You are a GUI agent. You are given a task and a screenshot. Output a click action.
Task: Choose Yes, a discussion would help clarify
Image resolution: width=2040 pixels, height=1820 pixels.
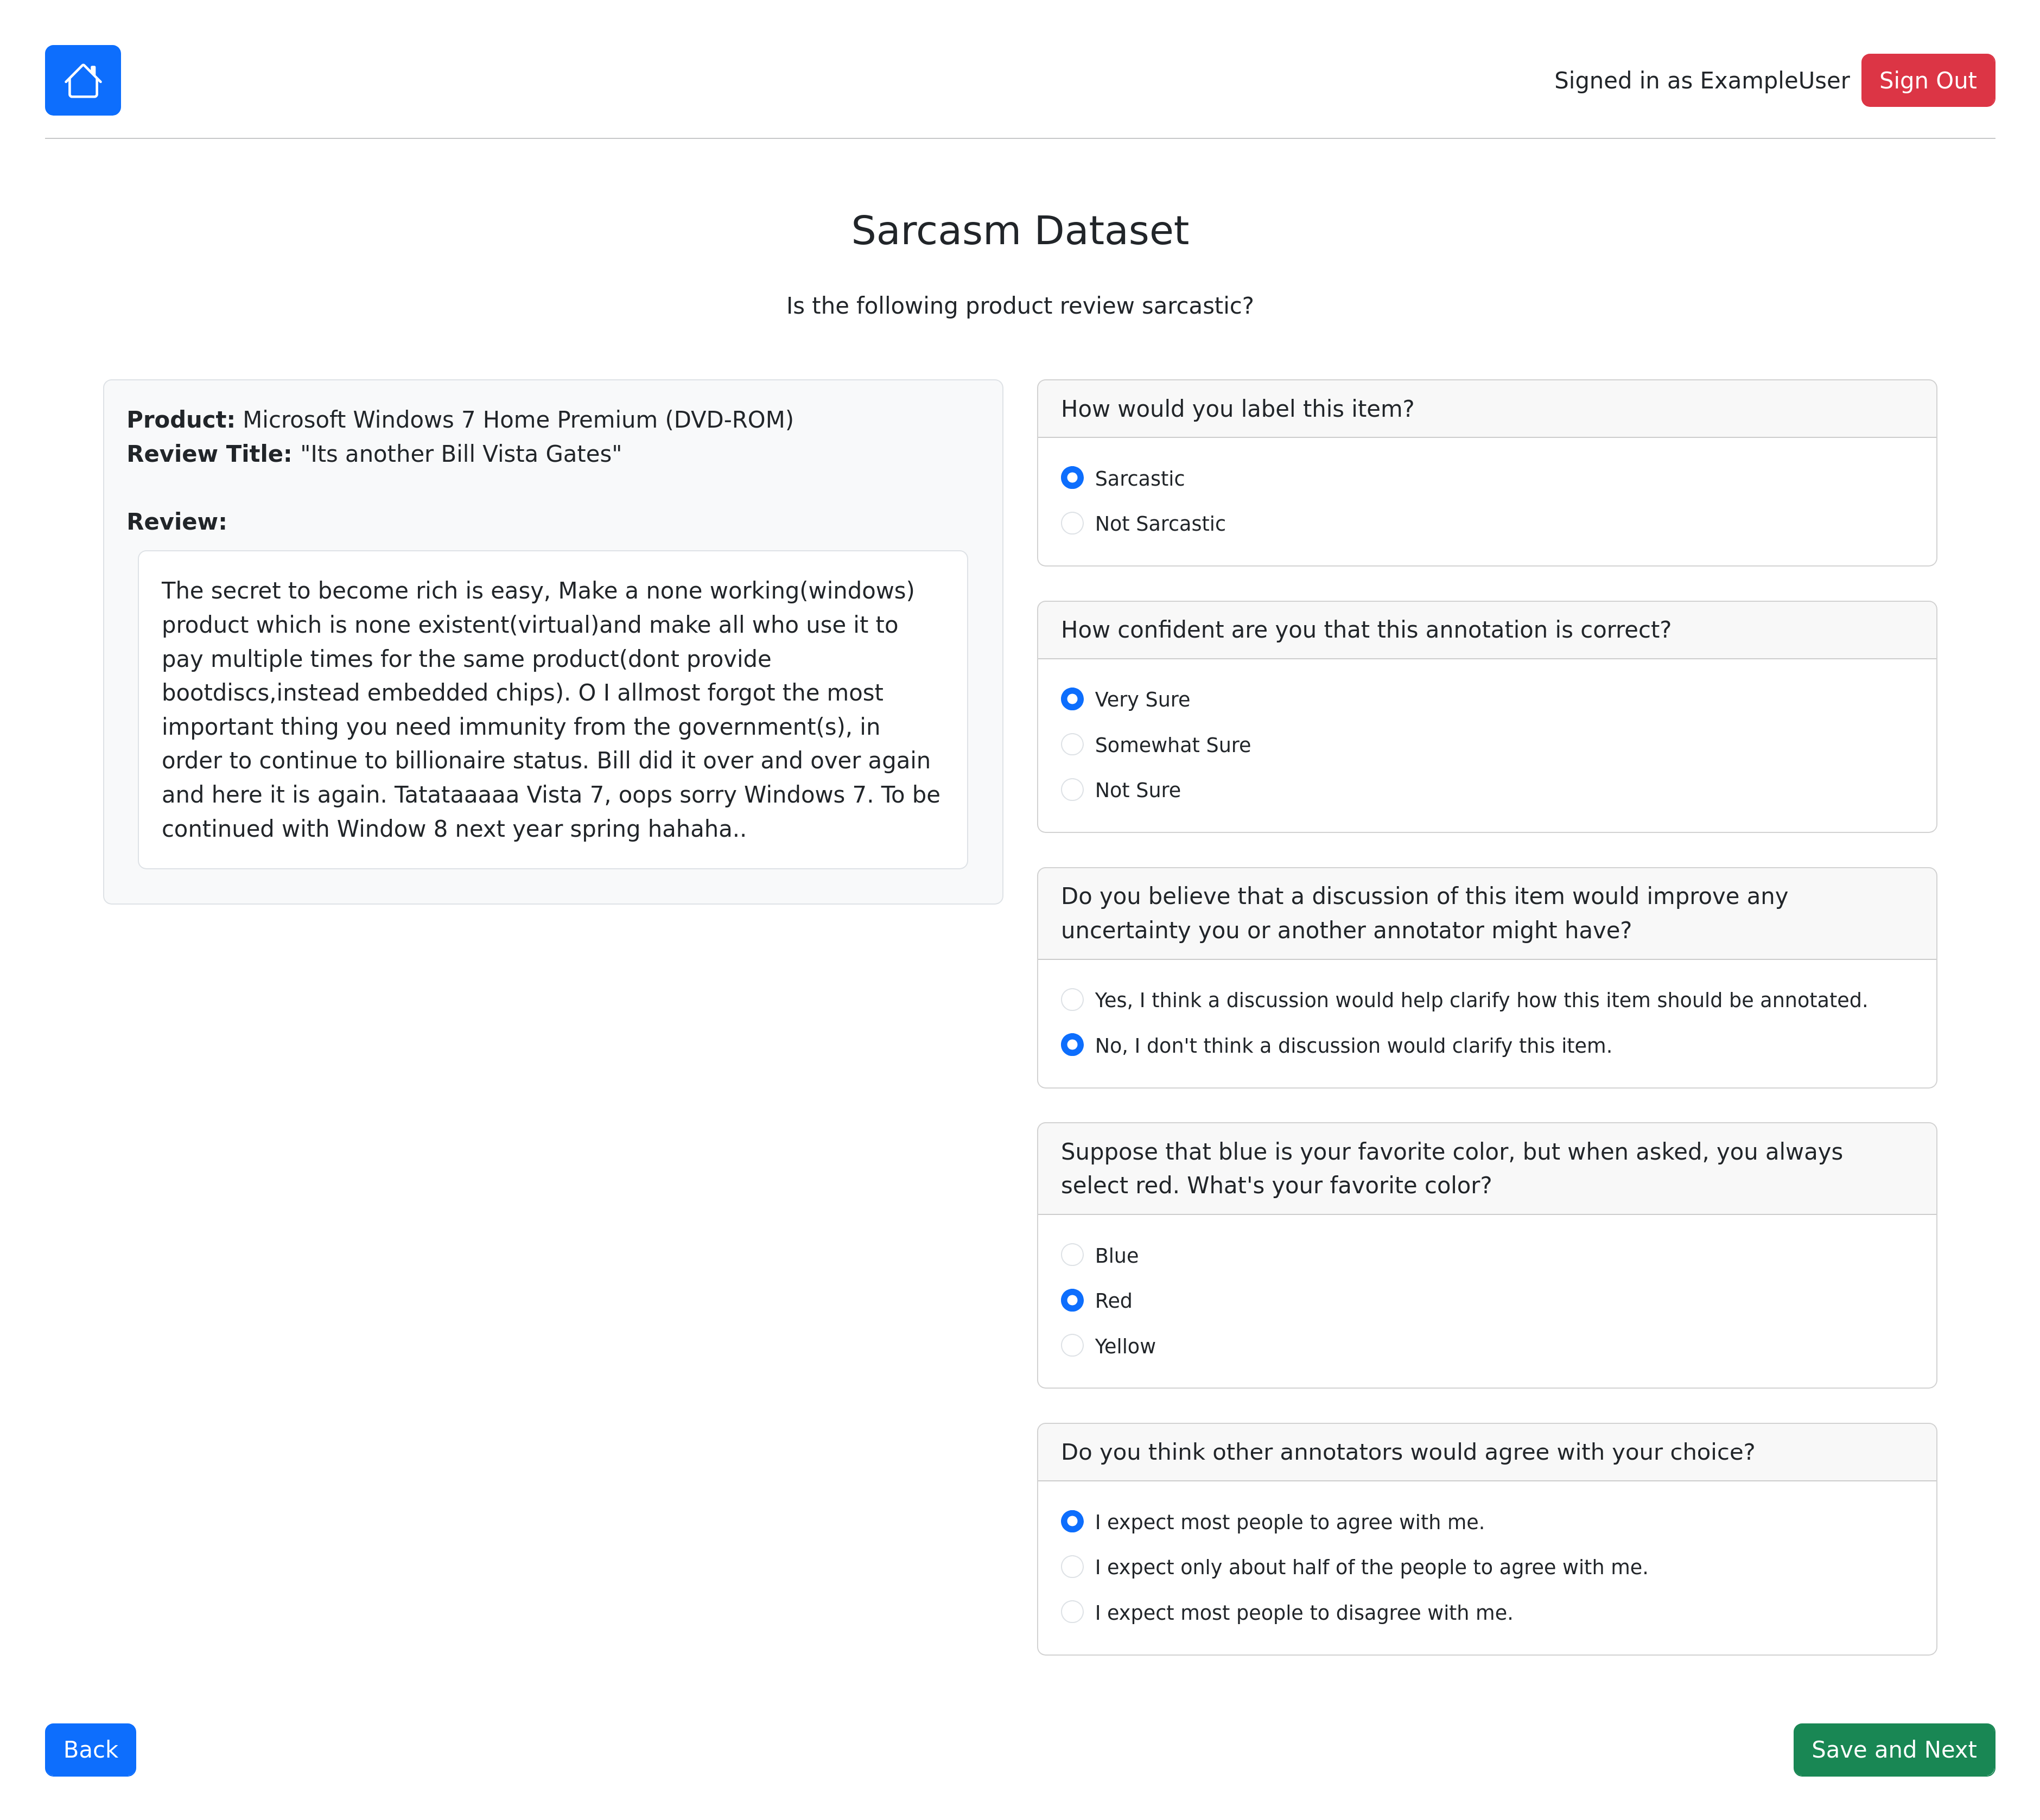(x=1072, y=1000)
